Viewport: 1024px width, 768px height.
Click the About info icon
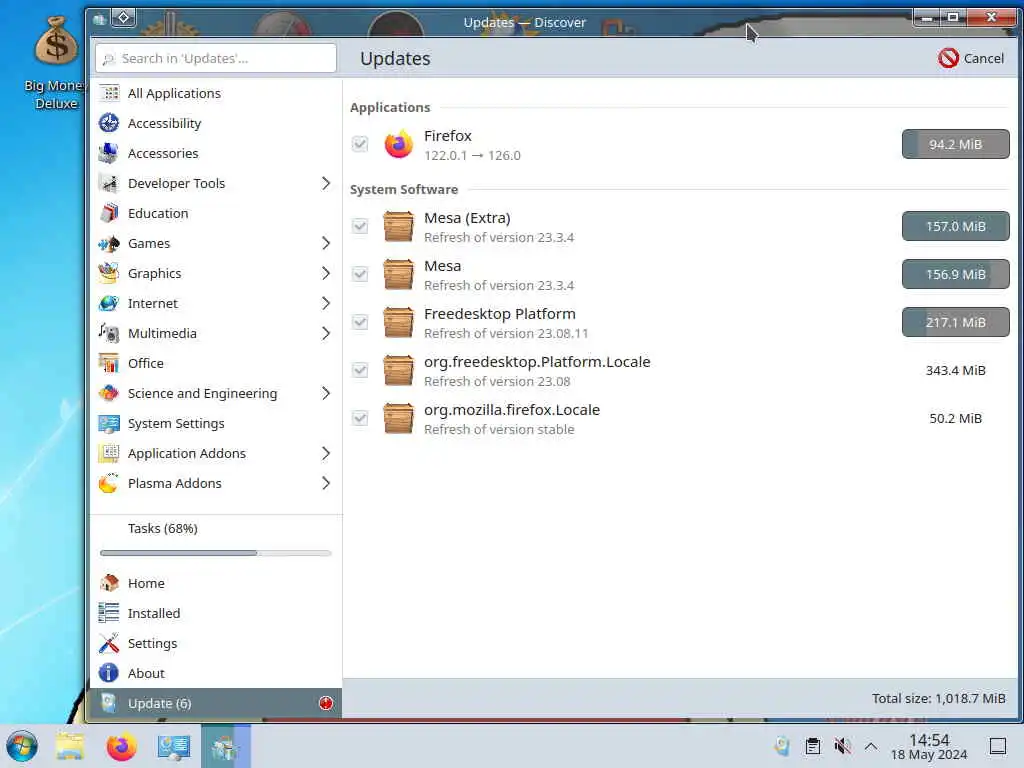point(109,673)
